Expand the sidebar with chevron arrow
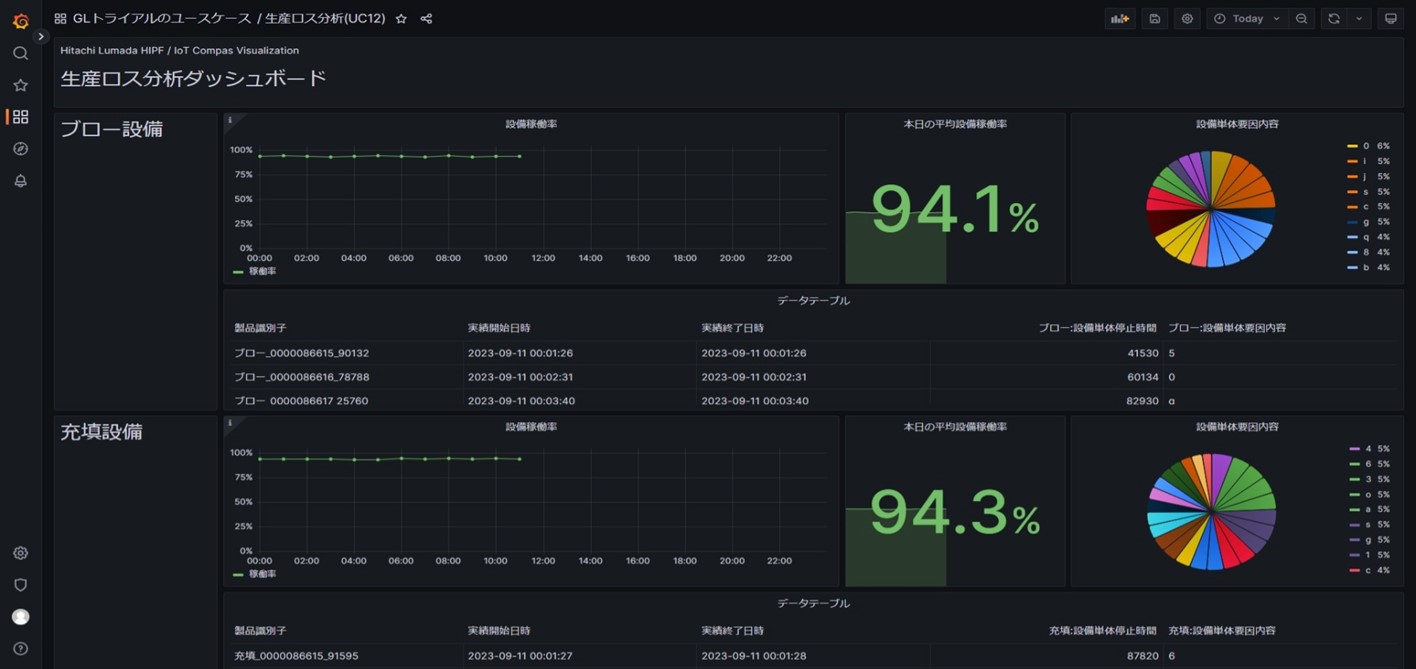 [x=41, y=37]
